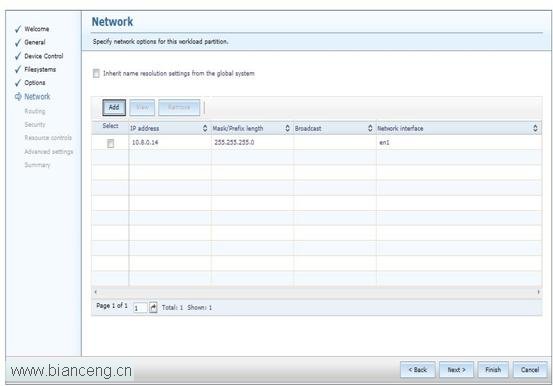Go to the Welcome step
Viewport: 553px width, 386px height.
click(37, 29)
